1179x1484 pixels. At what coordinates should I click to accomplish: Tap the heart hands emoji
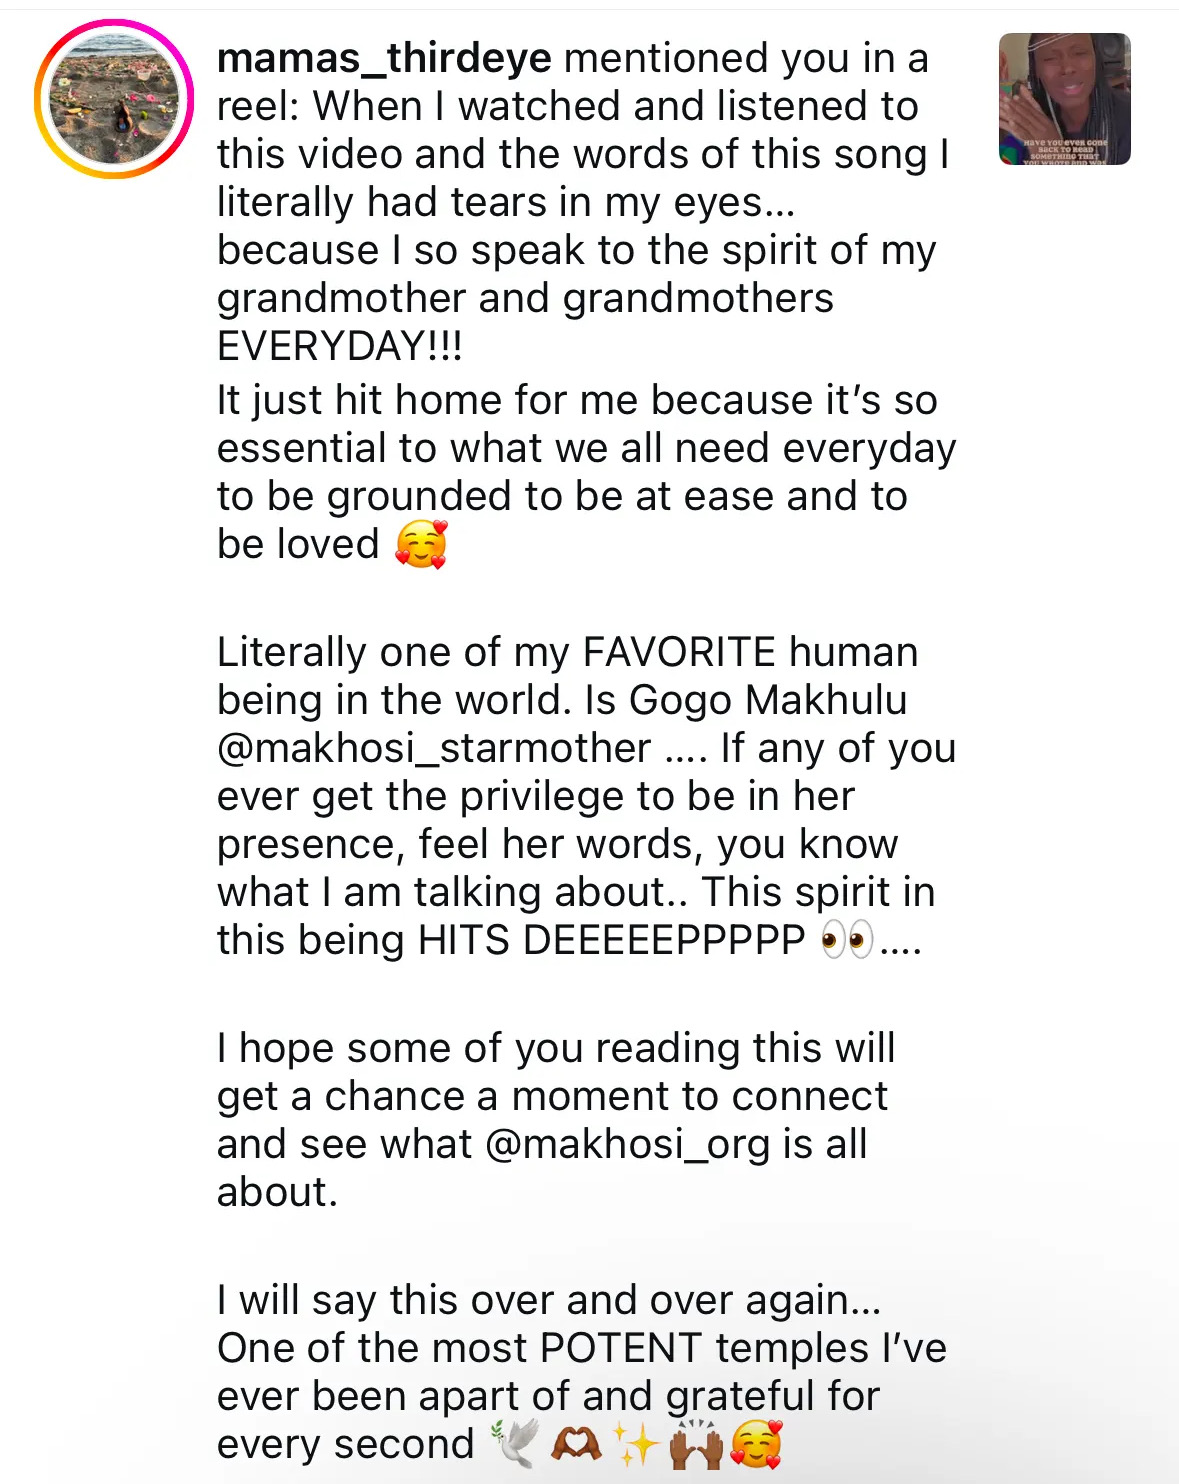[576, 1444]
